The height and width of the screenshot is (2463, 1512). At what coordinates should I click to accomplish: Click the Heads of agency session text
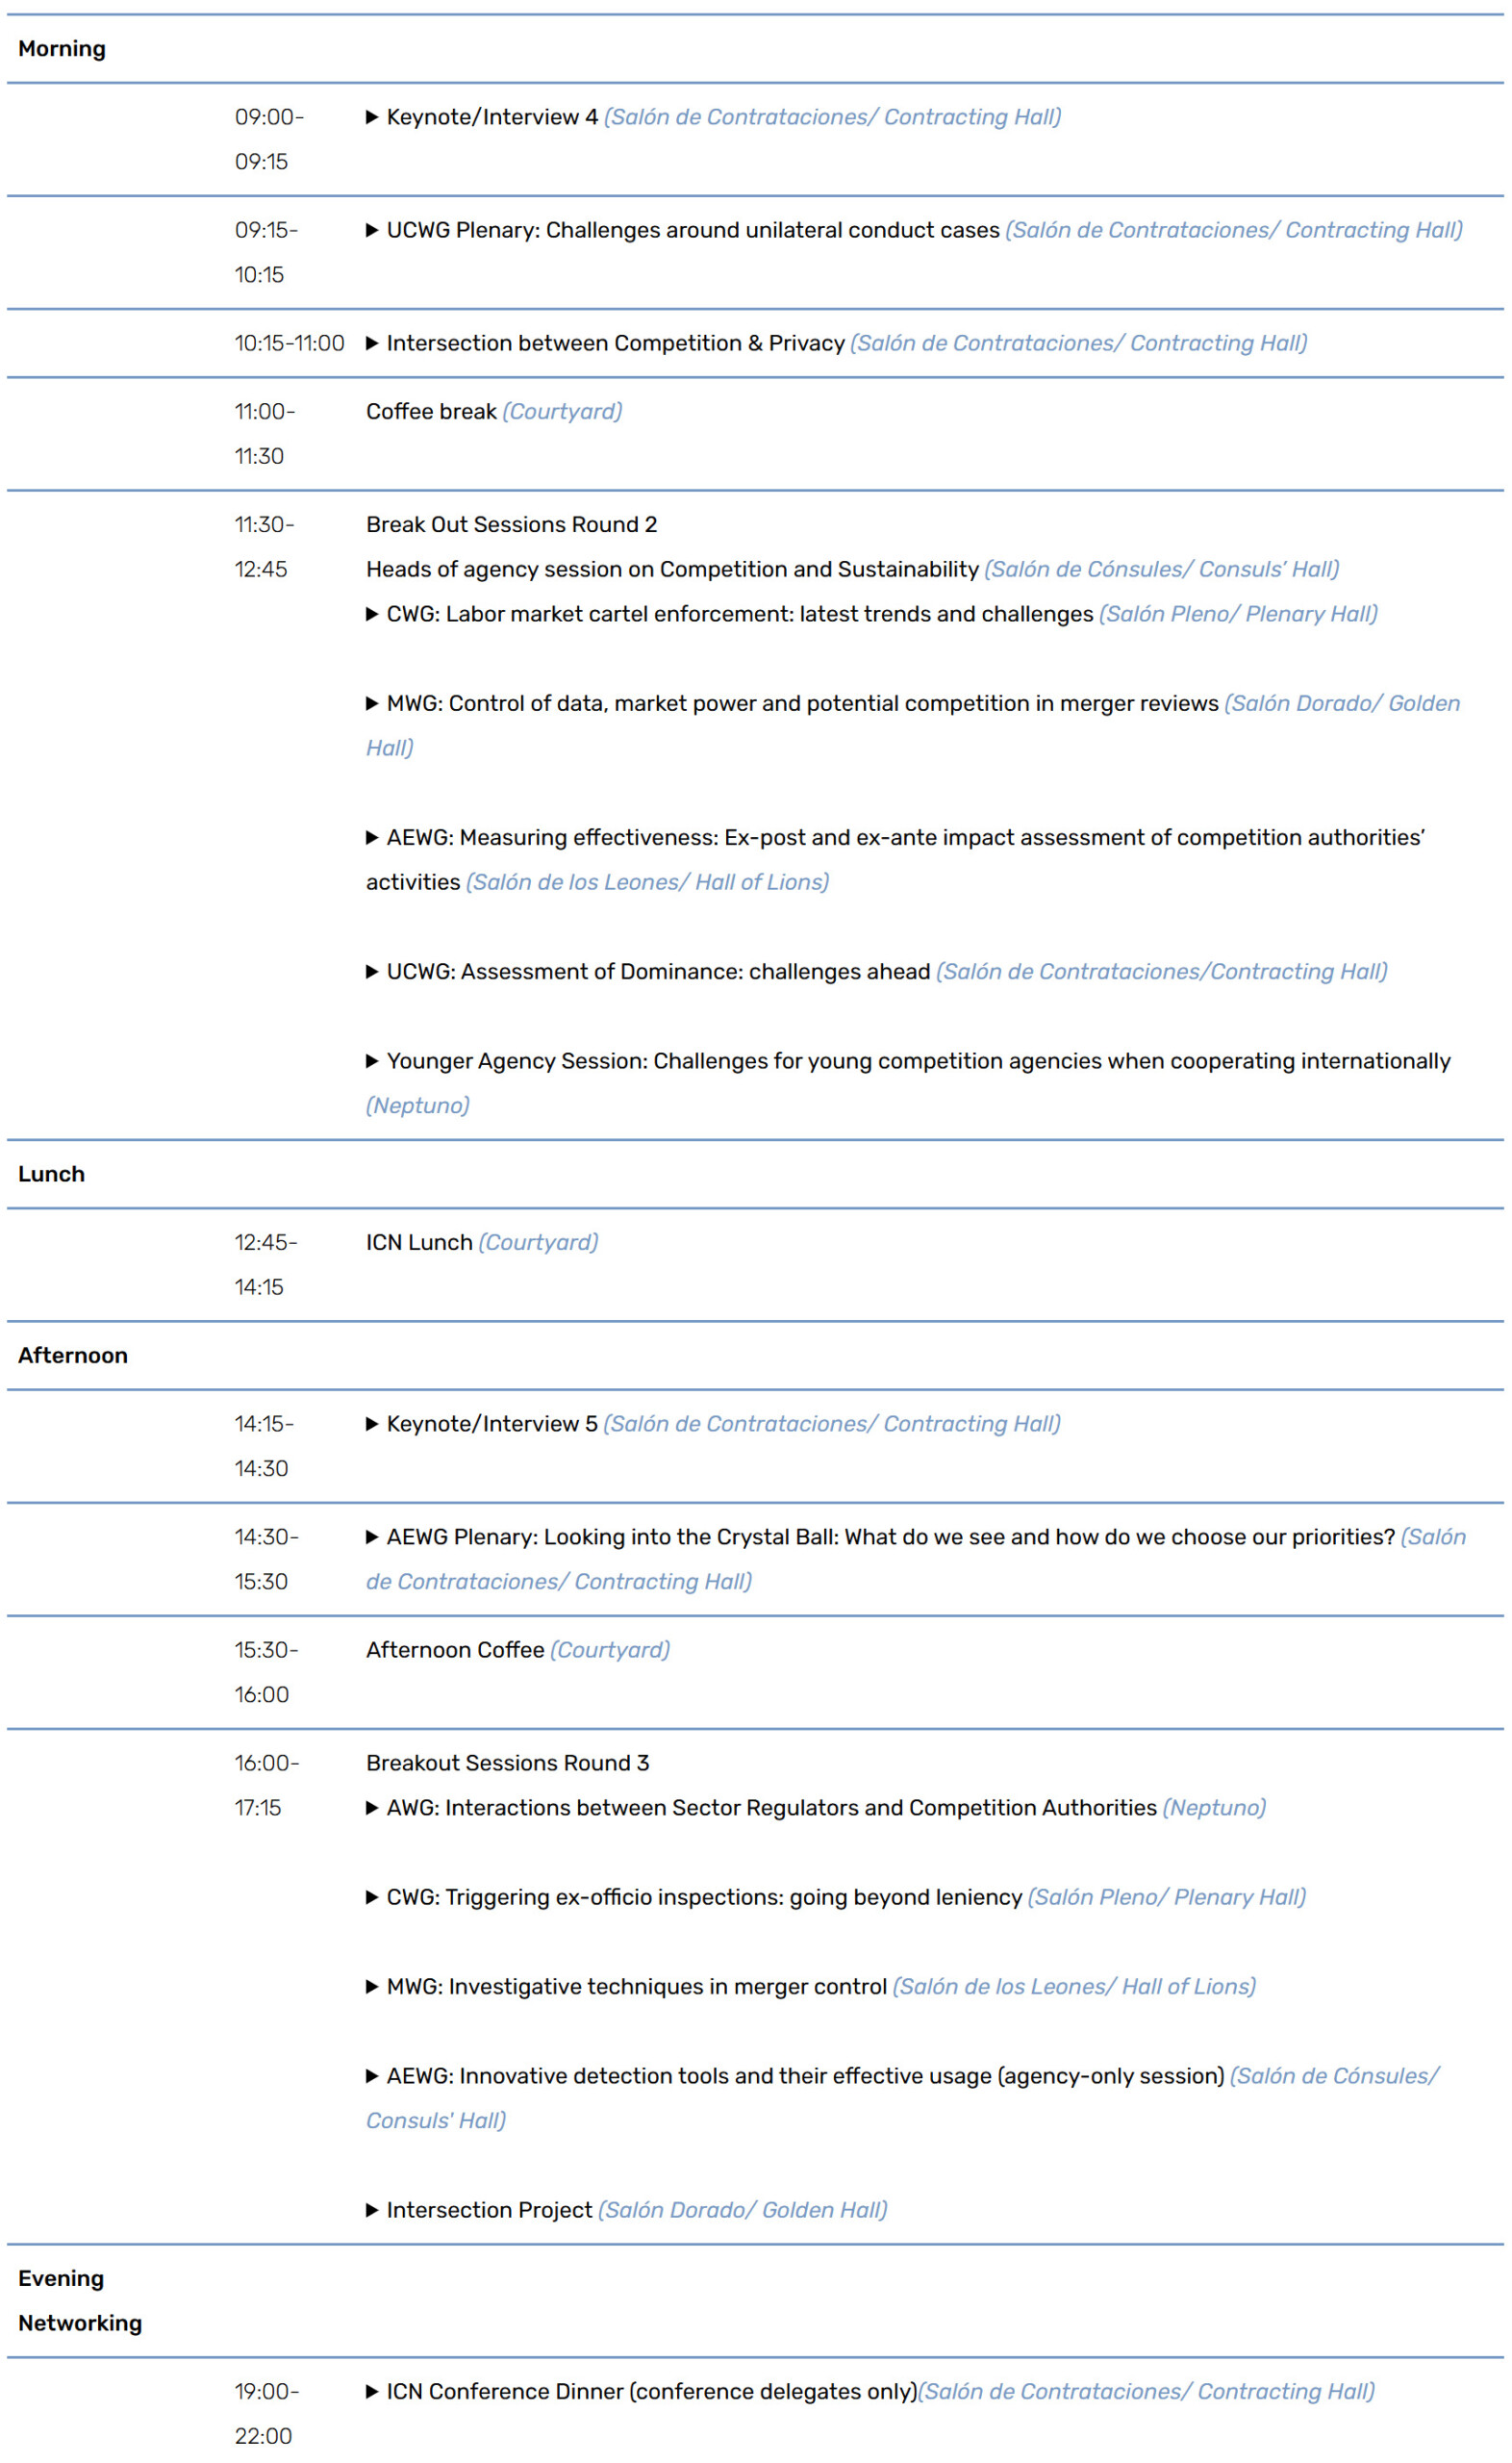672,570
